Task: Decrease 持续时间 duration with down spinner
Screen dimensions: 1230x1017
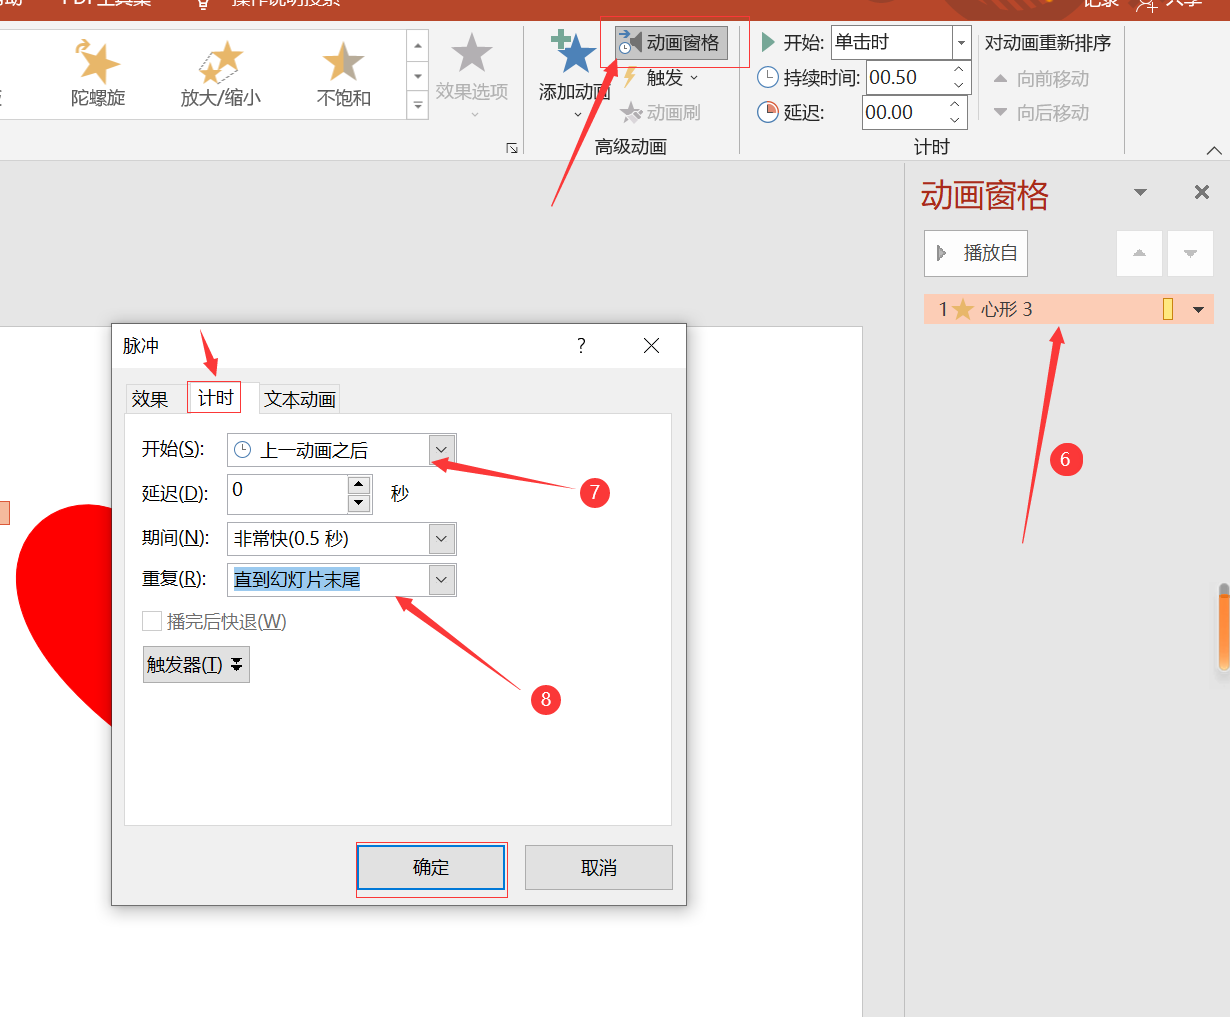Action: pos(958,86)
